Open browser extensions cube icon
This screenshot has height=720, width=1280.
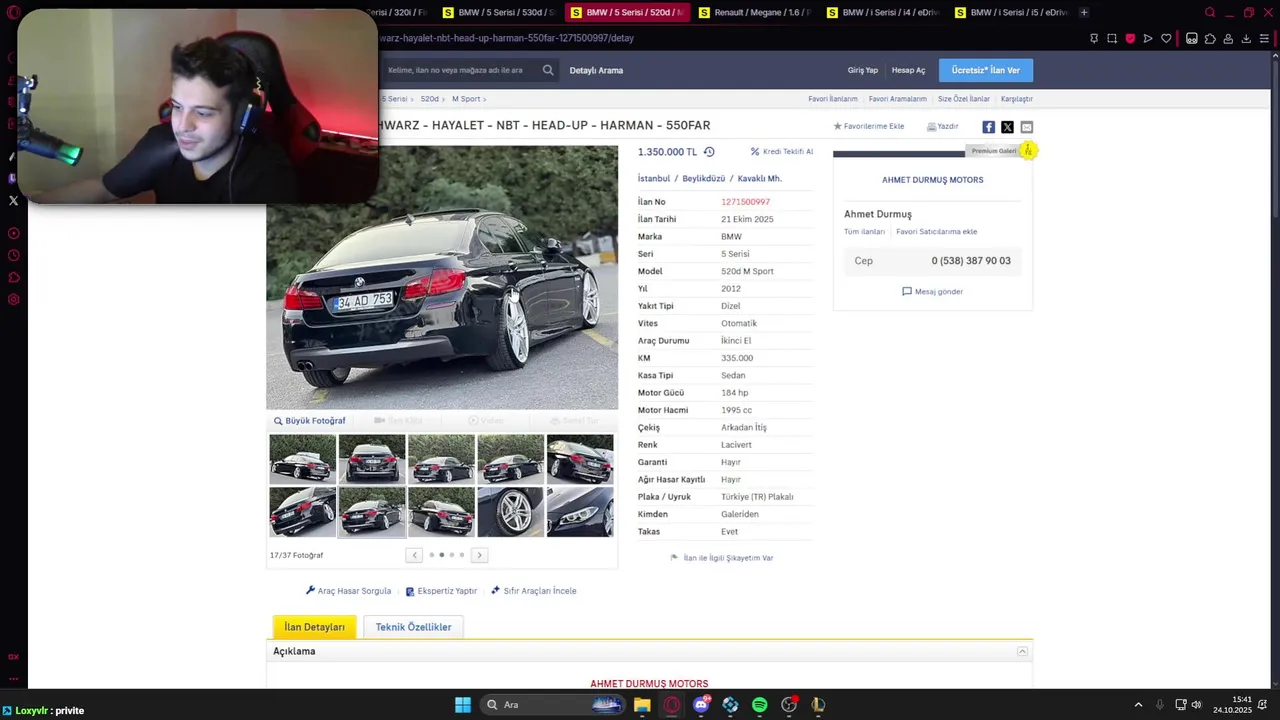[1210, 39]
